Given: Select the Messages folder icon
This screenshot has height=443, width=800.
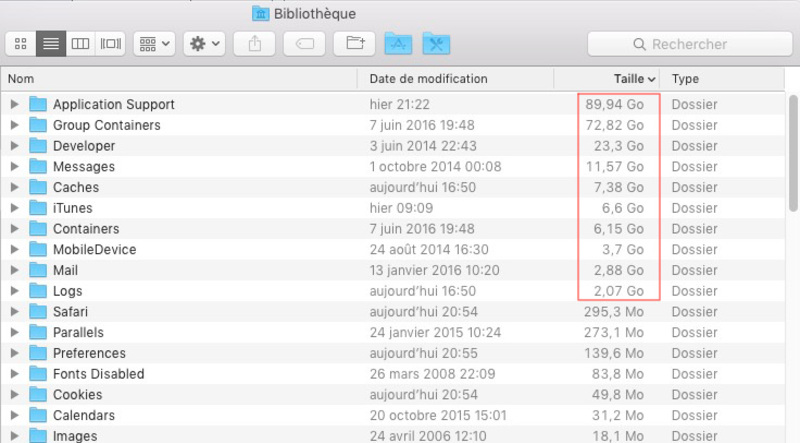Looking at the screenshot, I should [38, 166].
